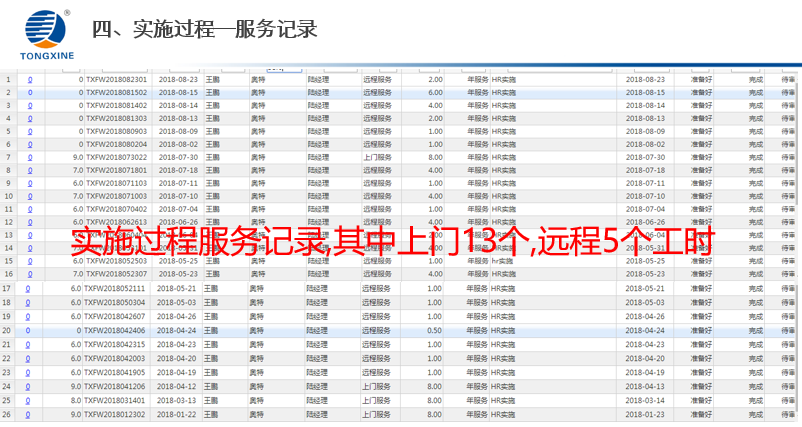The height and width of the screenshot is (427, 802).
Task: Select record TXFW2018073022
Action: [116, 157]
